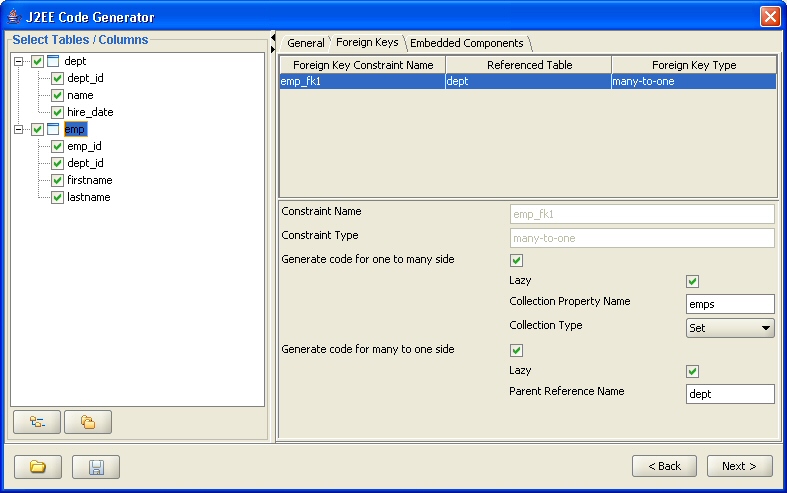
Task: Toggle the emp_id column checkbox
Action: [x=58, y=146]
